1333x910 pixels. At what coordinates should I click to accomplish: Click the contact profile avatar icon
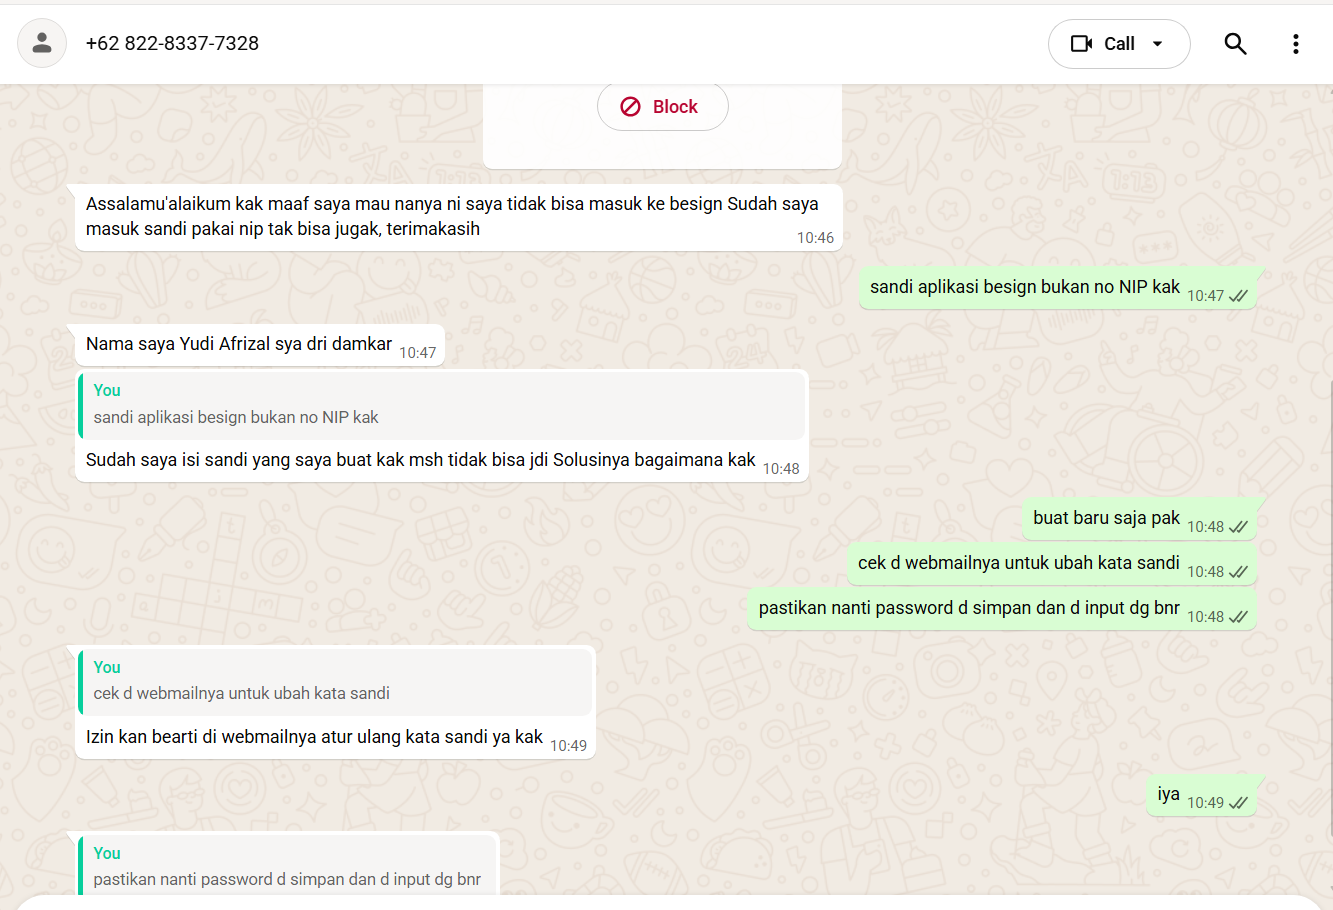(42, 43)
